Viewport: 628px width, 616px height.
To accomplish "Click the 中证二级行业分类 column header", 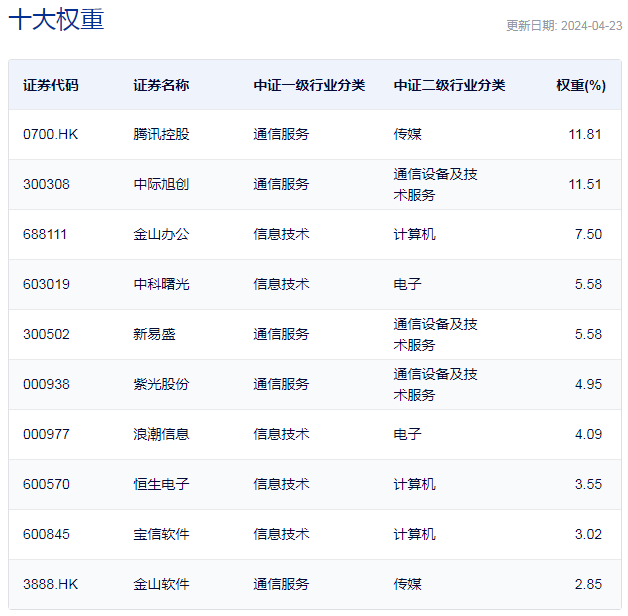I will click(x=449, y=85).
